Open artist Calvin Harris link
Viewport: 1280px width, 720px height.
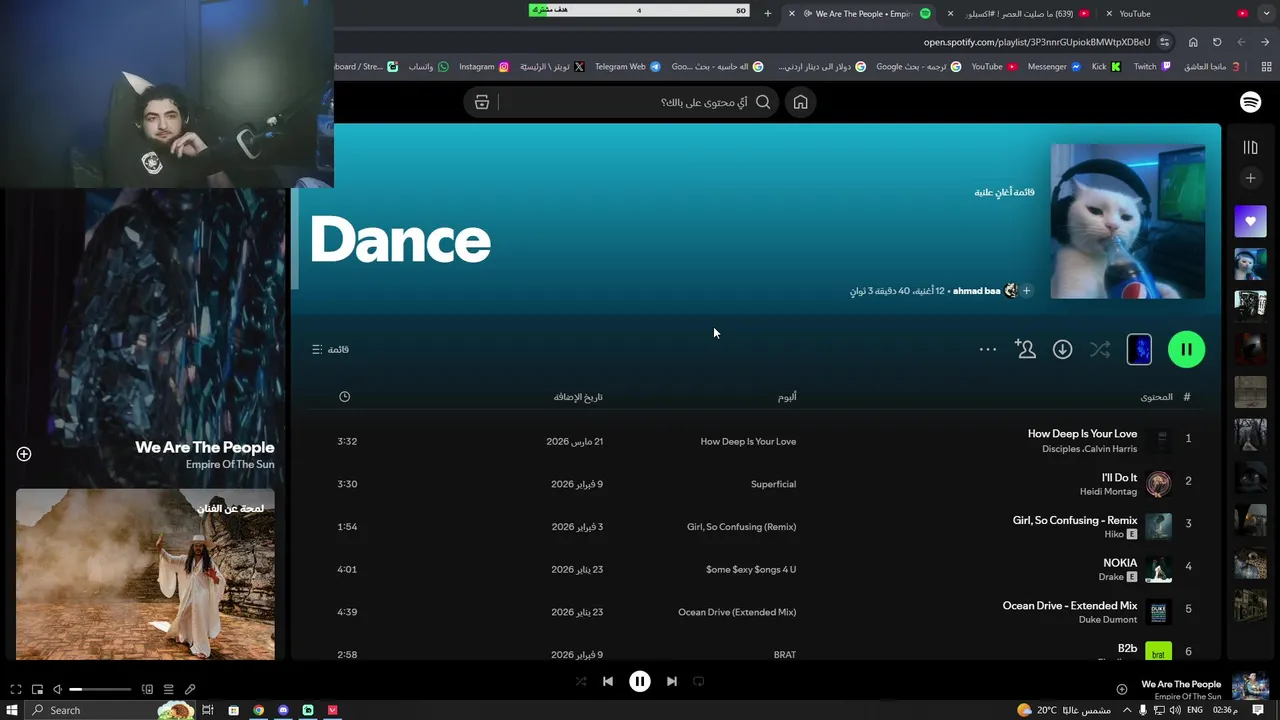[1111, 449]
